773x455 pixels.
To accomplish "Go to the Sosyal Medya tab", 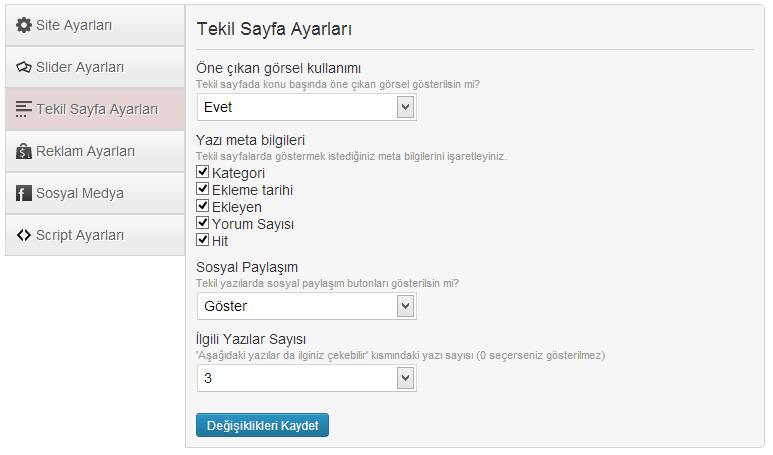I will [95, 193].
